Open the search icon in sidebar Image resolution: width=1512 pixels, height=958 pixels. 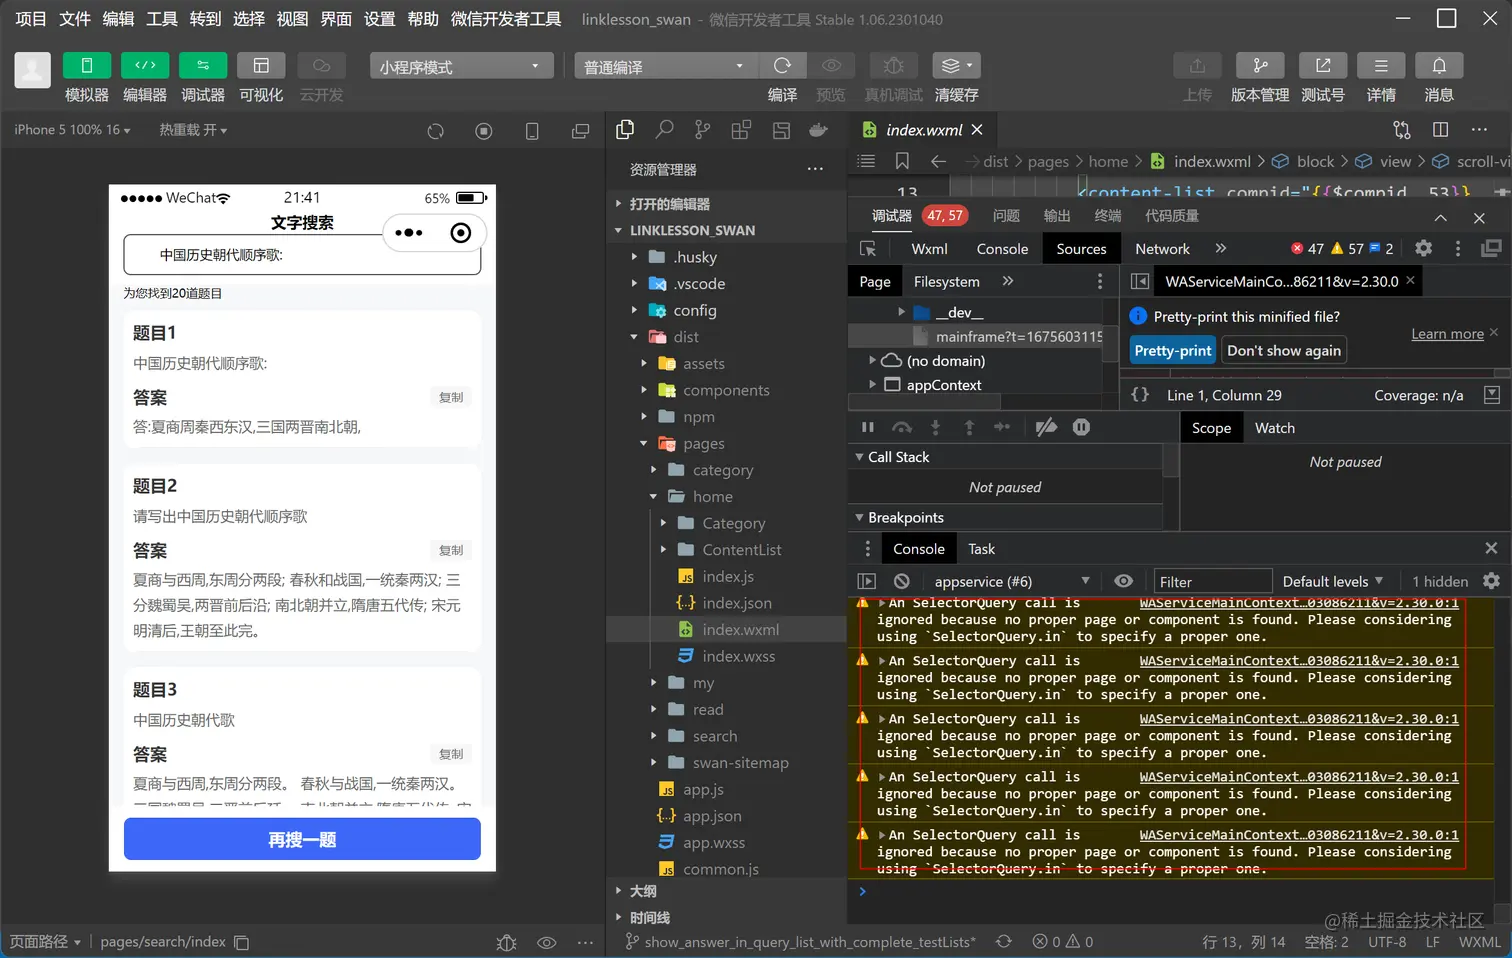coord(664,129)
